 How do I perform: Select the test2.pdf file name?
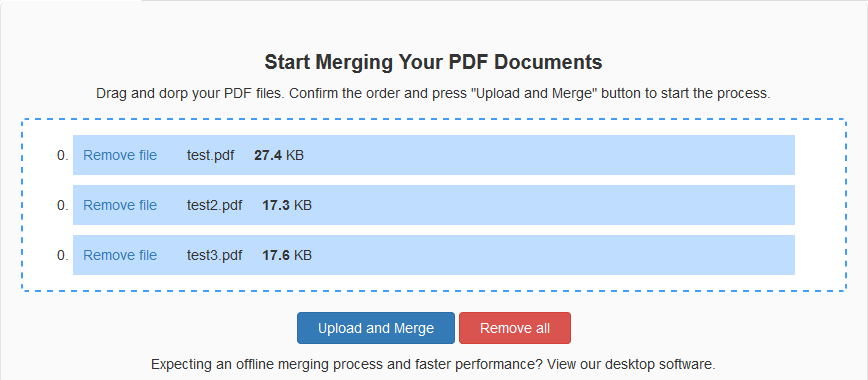pos(214,205)
